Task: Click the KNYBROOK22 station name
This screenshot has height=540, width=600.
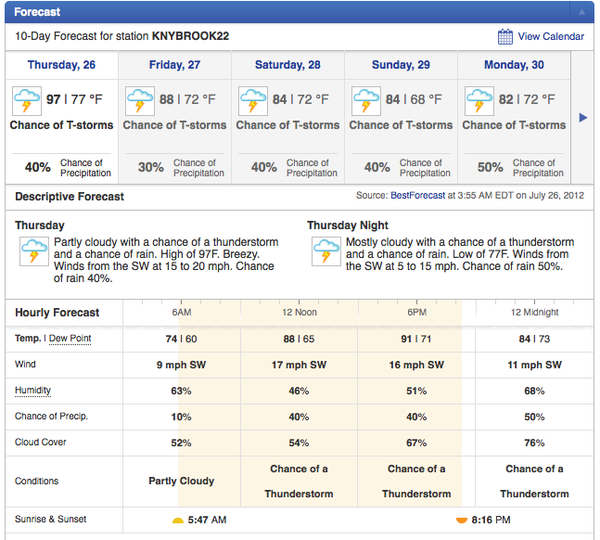Action: (191, 36)
